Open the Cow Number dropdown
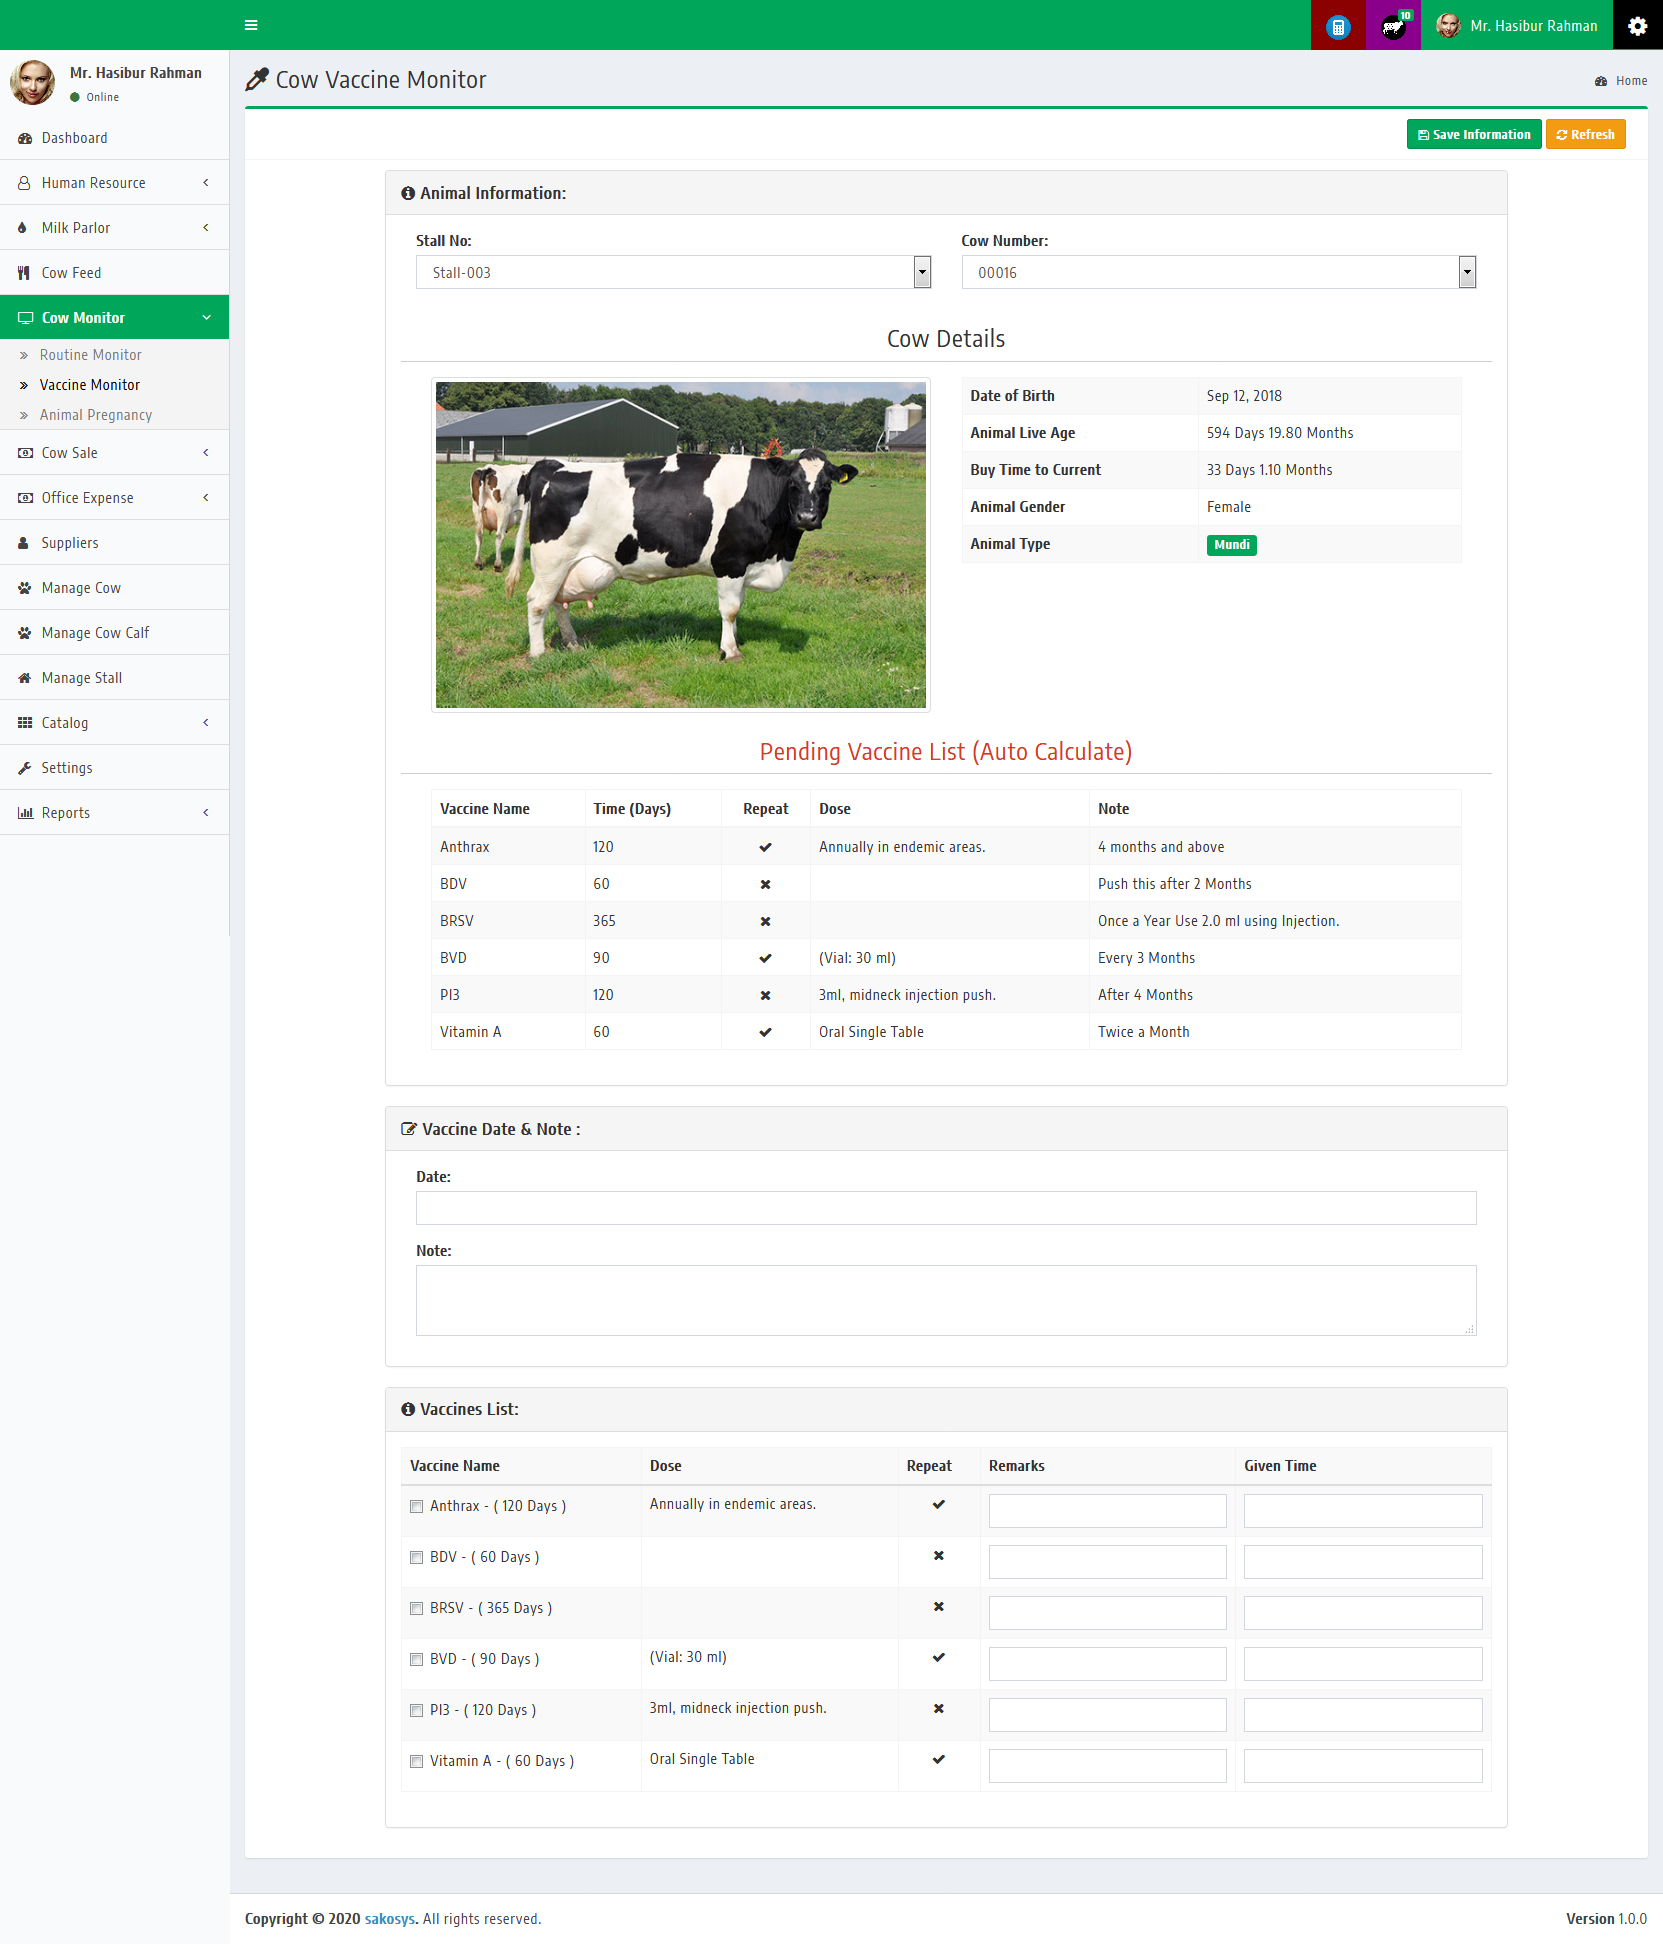 (x=1218, y=272)
